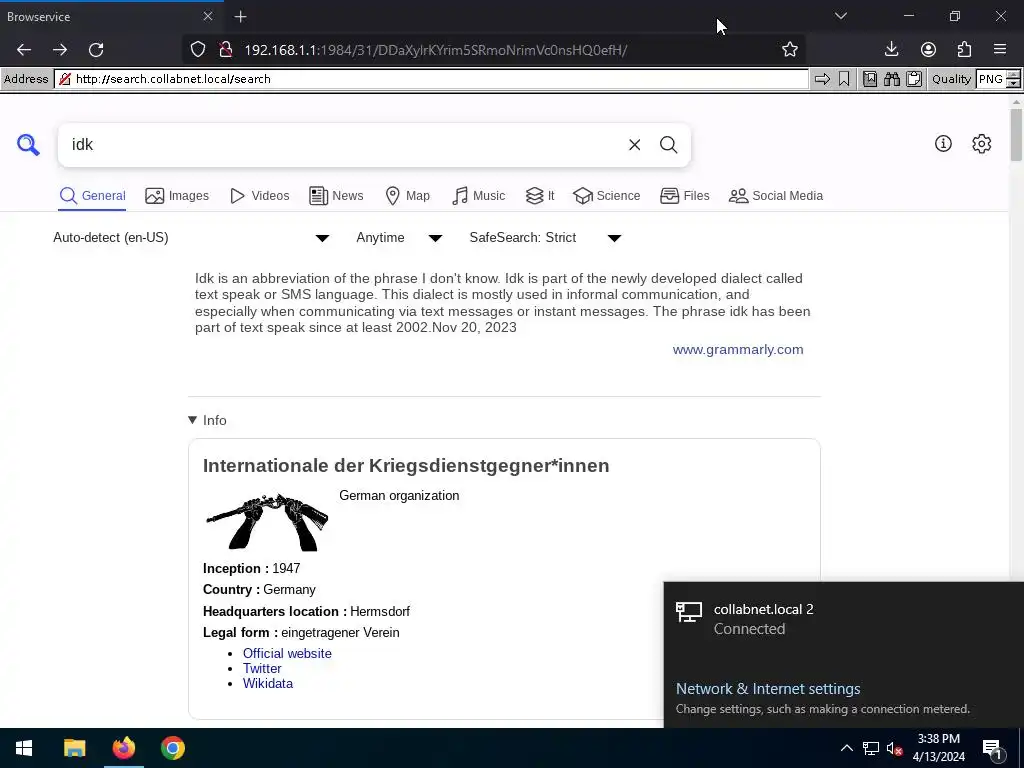1024x768 pixels.
Task: Switch to the Map category
Action: (x=408, y=196)
